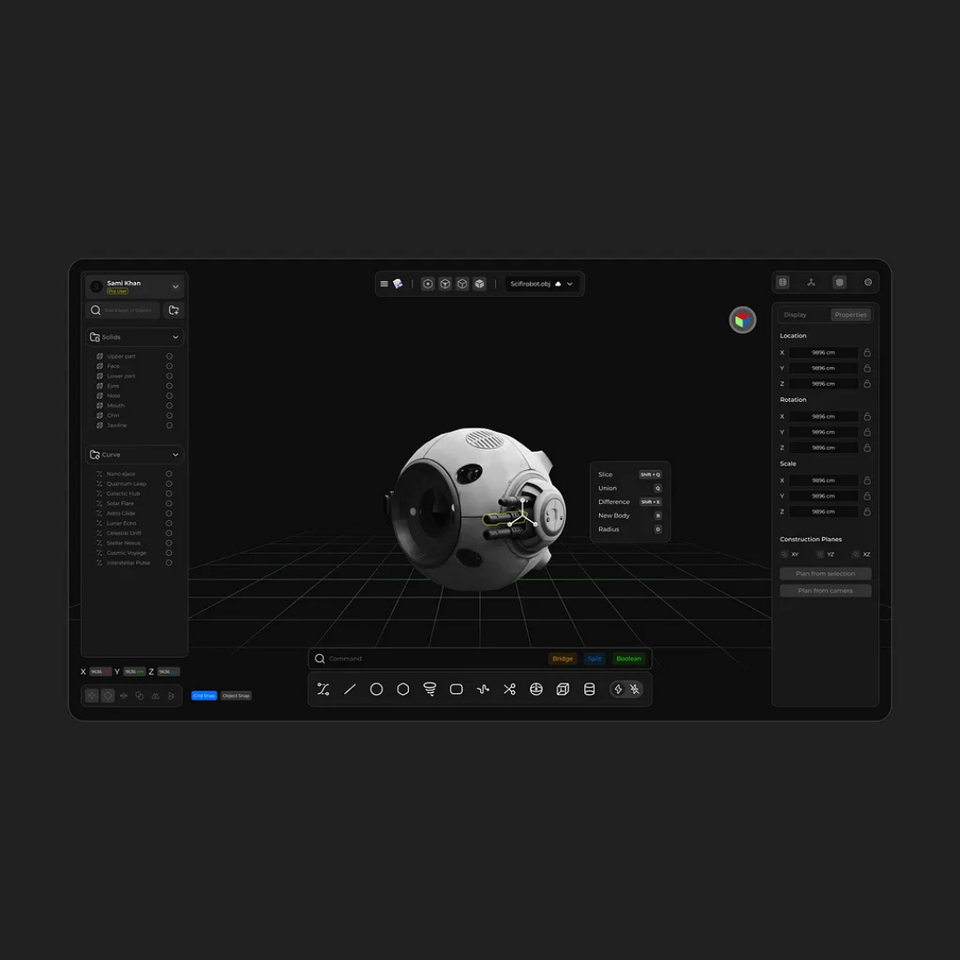Open the hamburger menu in the top toolbar
This screenshot has width=960, height=960.
pyautogui.click(x=384, y=283)
